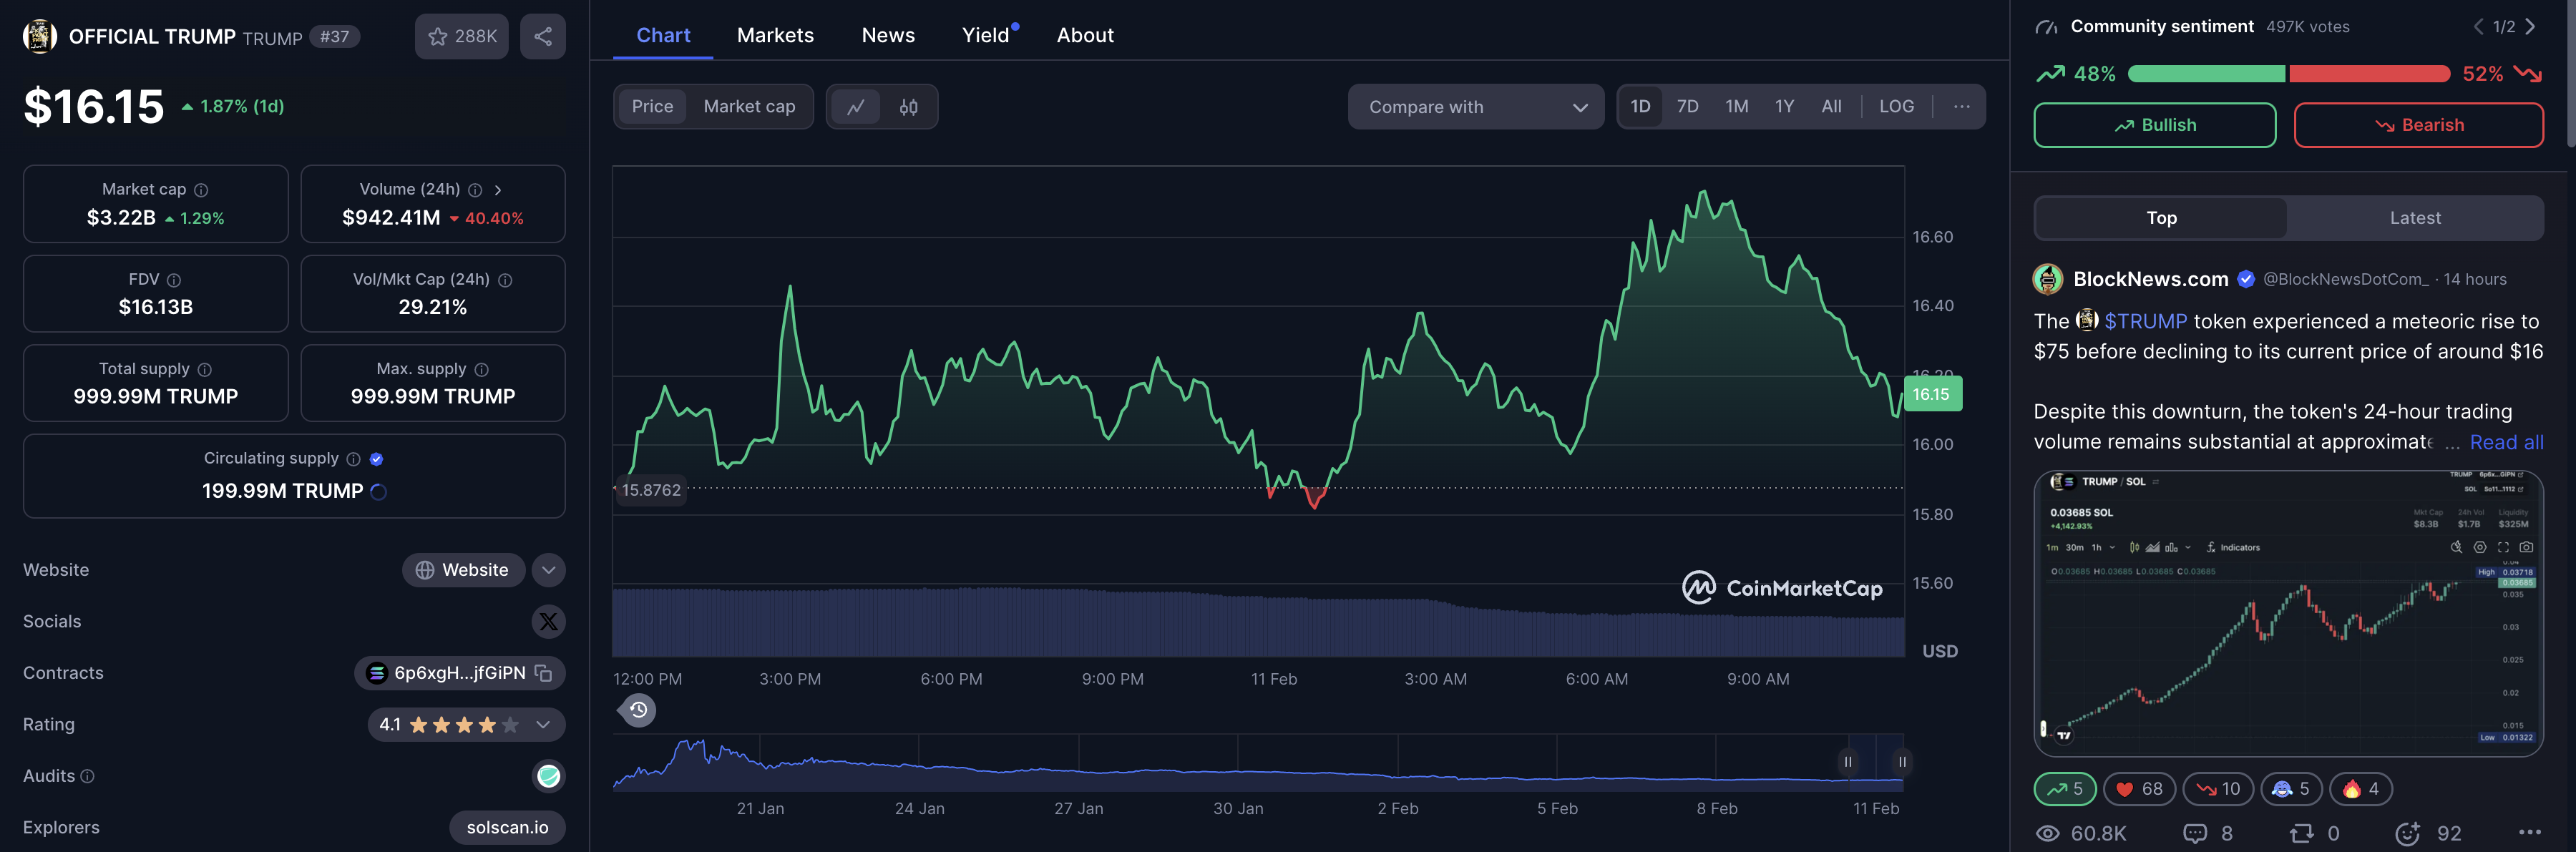Switch to candlestick chart type
Screen dimensions: 2576x852
[x=908, y=107]
